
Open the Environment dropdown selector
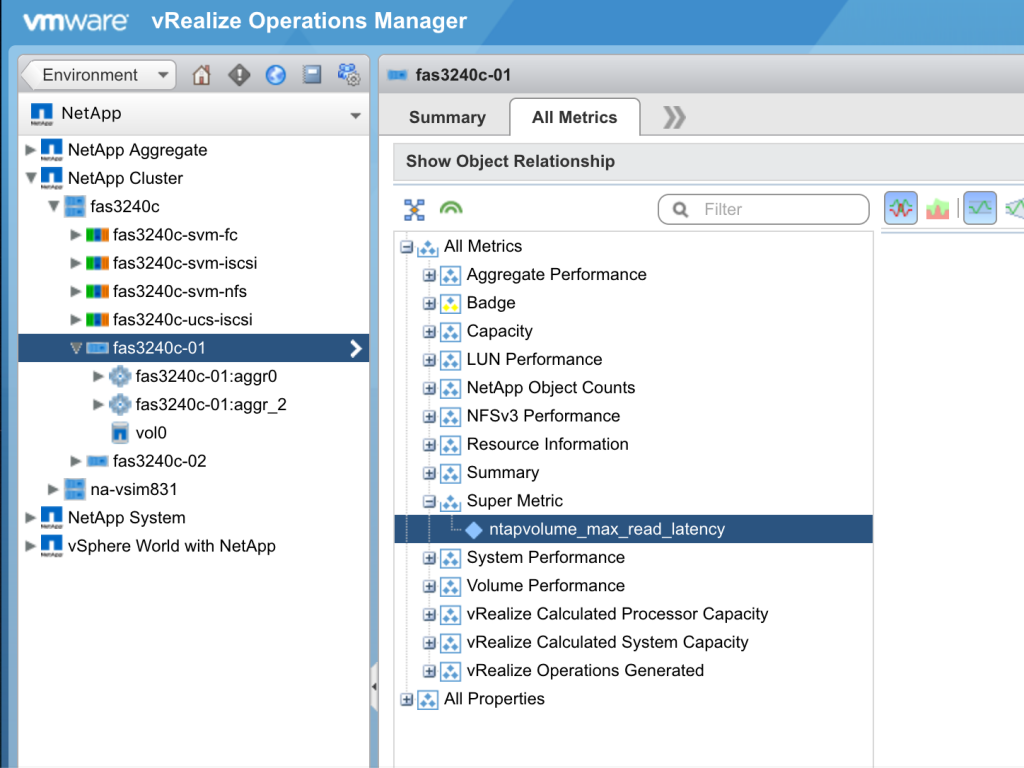click(96, 74)
